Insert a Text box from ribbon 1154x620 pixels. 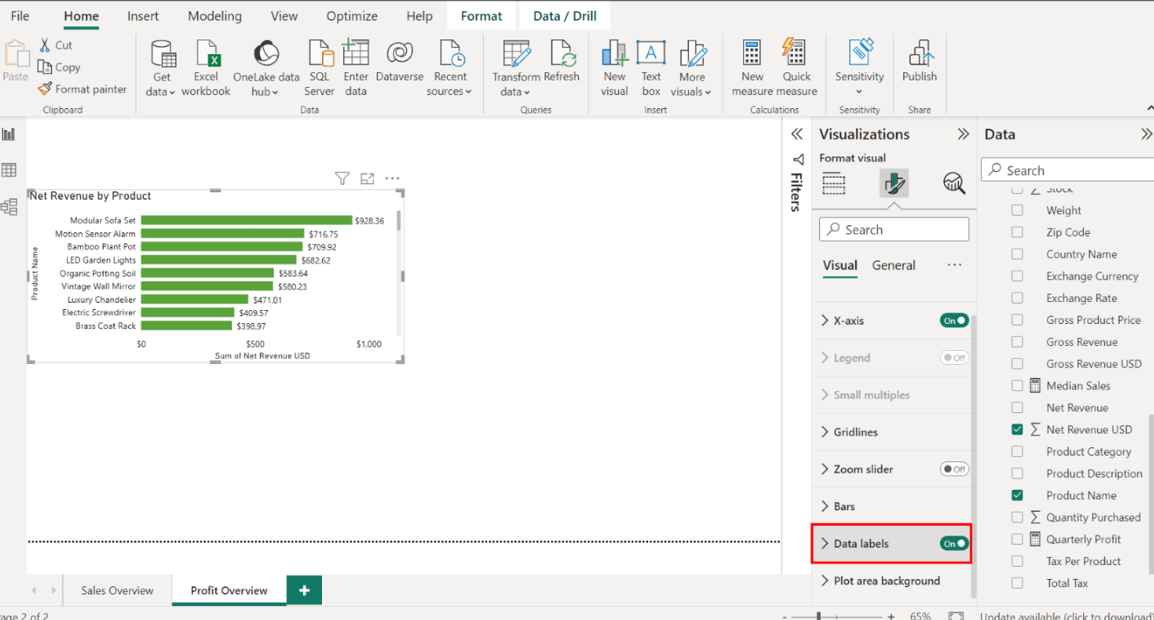651,68
